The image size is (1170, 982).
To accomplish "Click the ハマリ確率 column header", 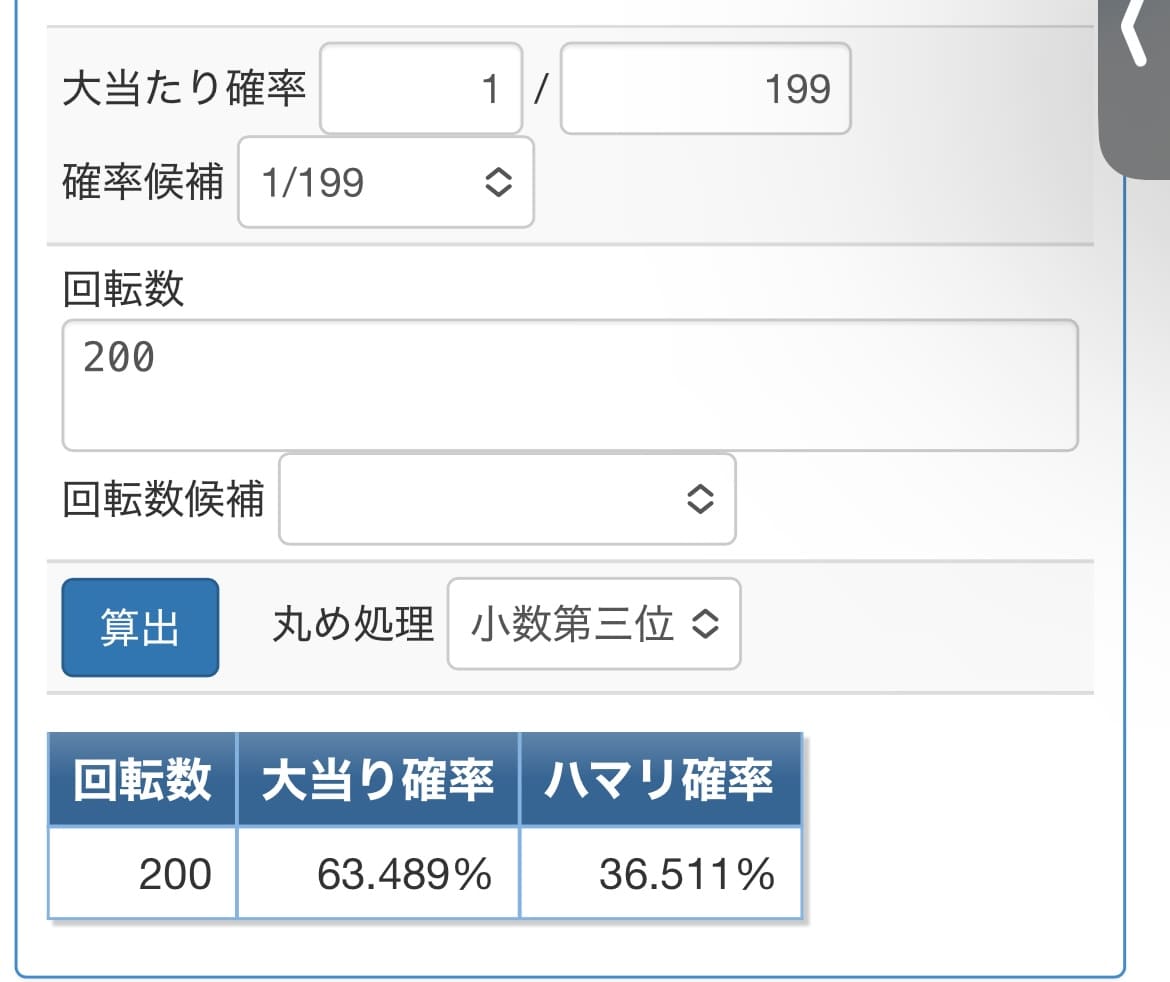I will pos(660,780).
